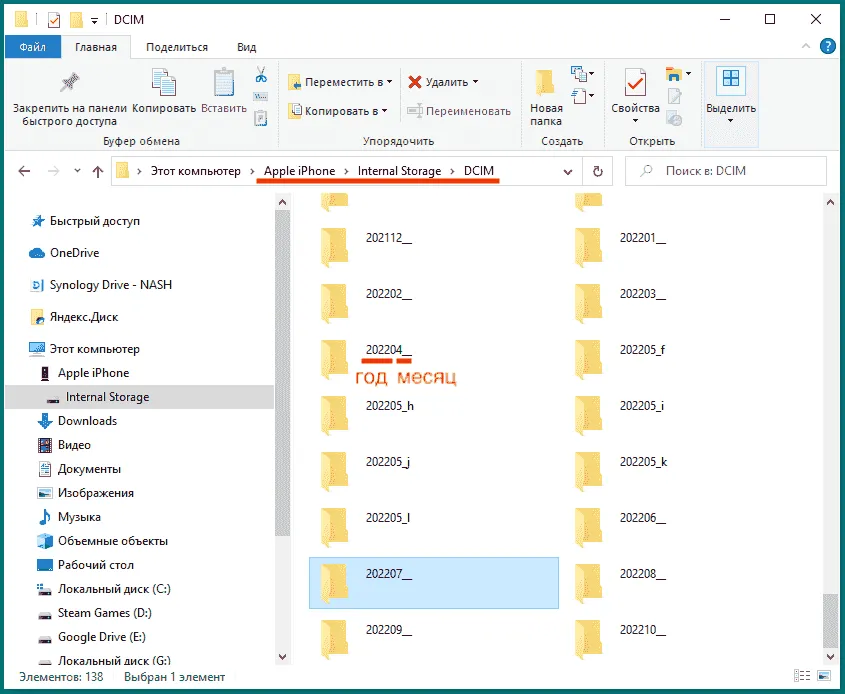Create a new folder via Новая папка

coord(546,98)
